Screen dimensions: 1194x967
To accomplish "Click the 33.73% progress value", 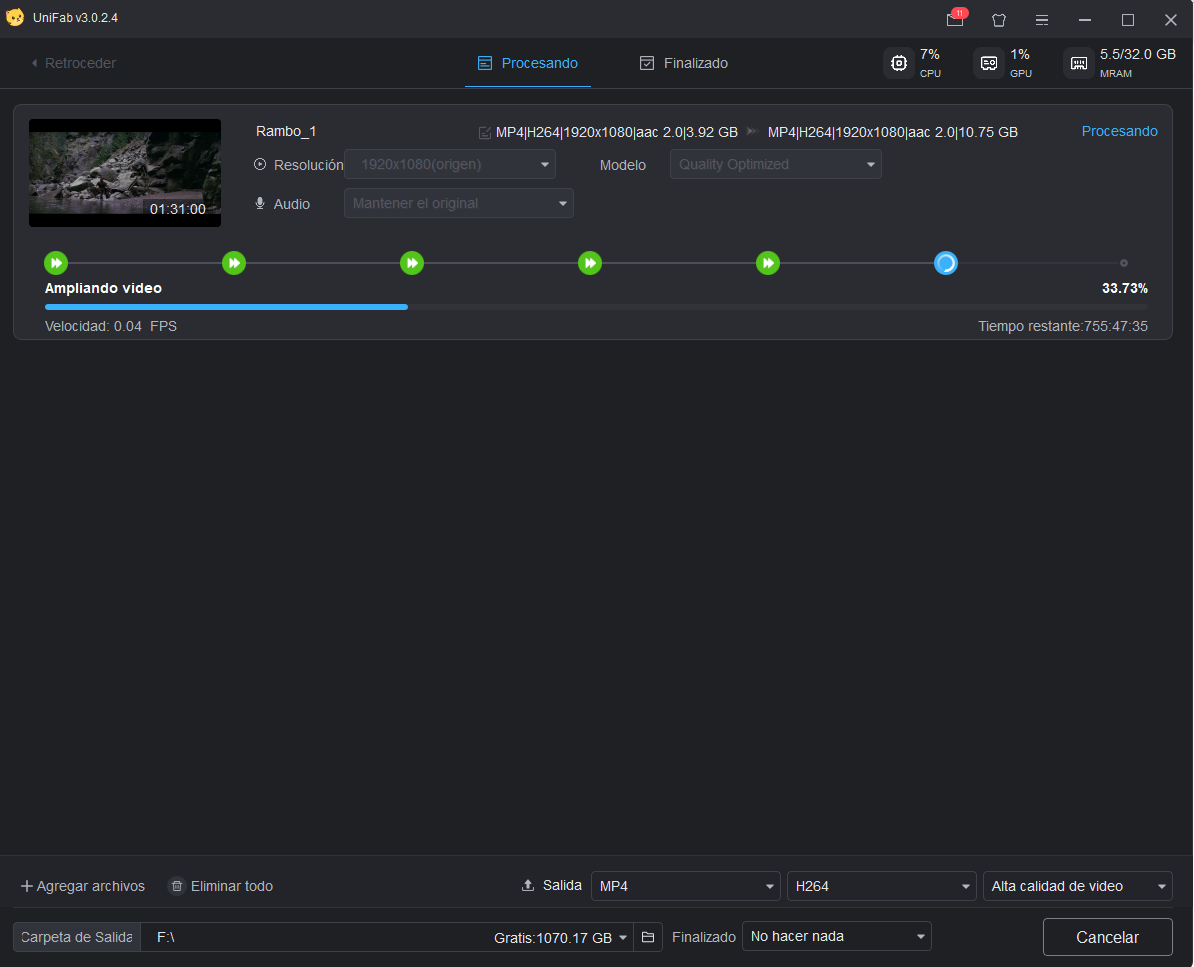I will point(1125,288).
